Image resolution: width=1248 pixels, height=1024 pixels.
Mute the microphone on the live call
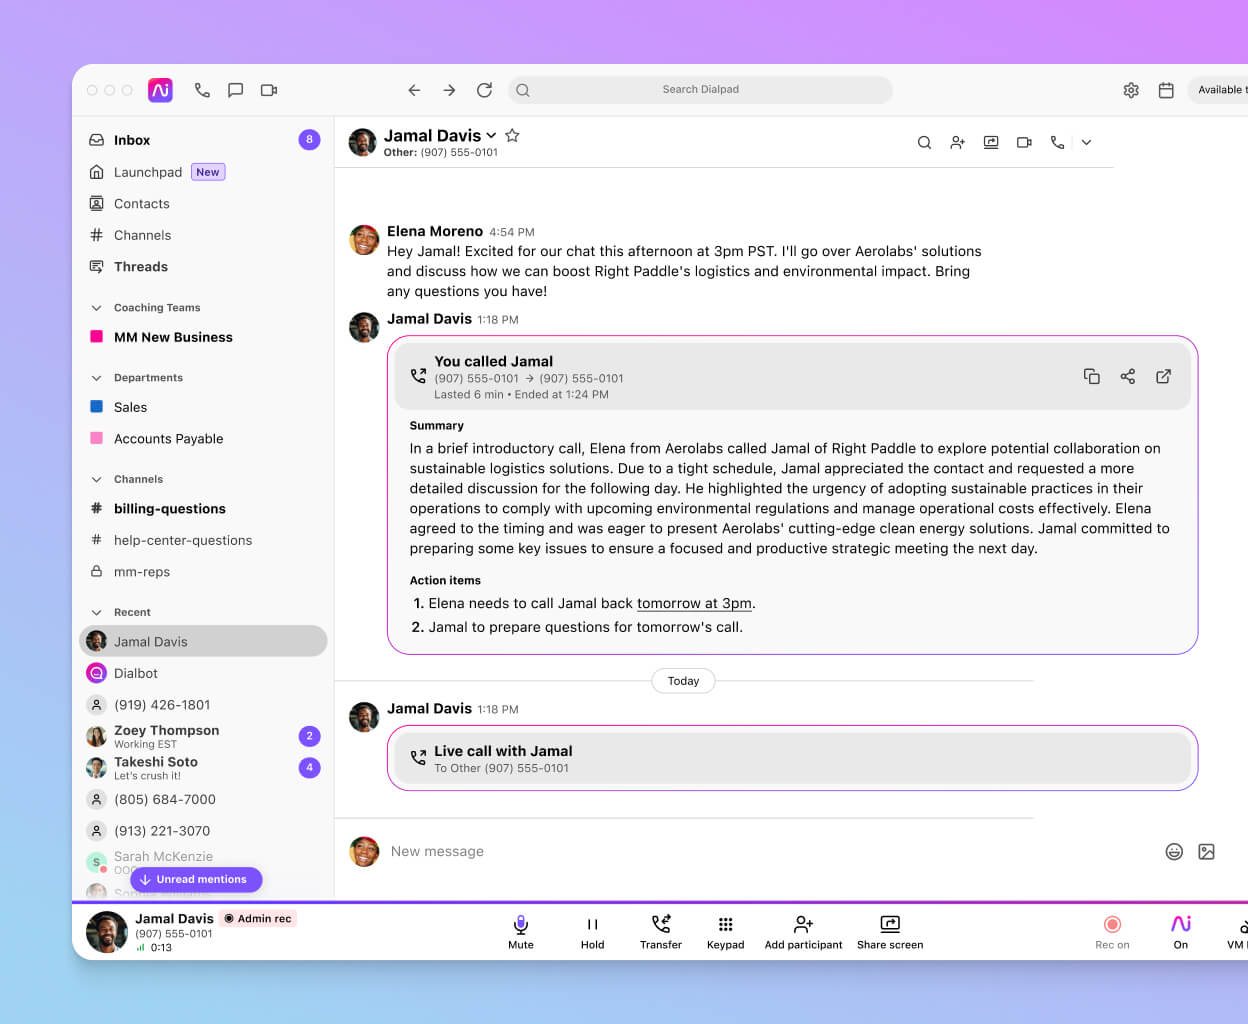(520, 931)
